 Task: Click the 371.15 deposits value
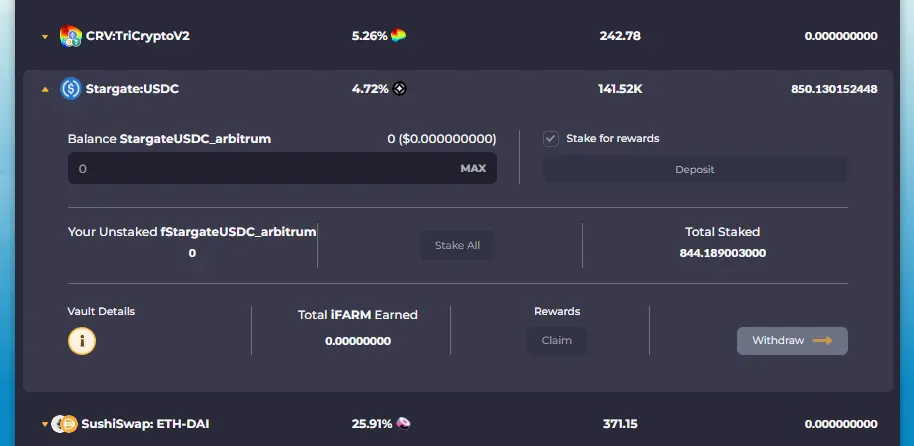pos(620,424)
